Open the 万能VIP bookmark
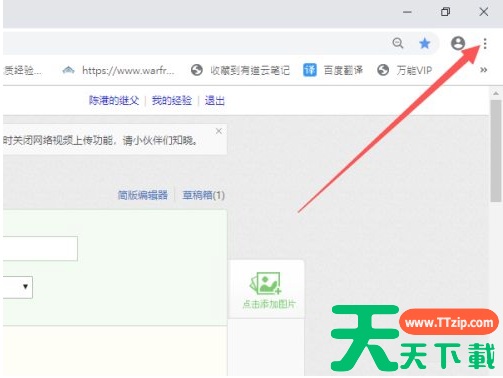This screenshot has height=378, width=503. pyautogui.click(x=404, y=70)
